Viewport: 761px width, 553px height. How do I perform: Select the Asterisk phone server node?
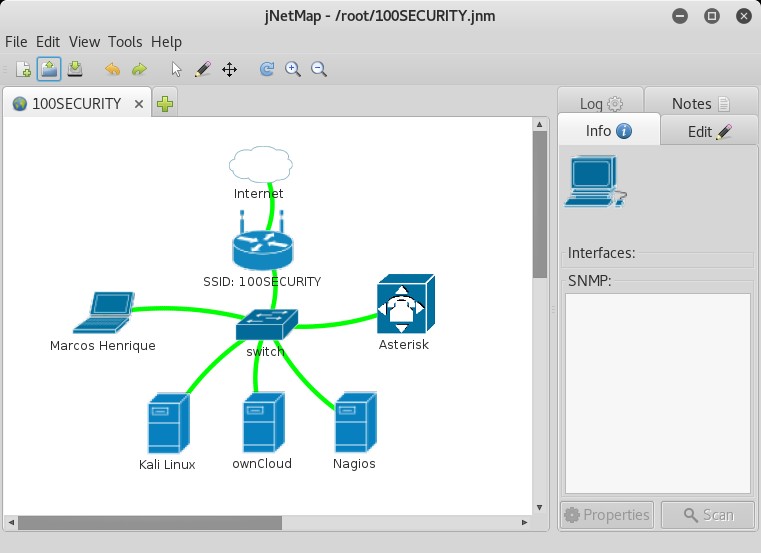pos(406,304)
